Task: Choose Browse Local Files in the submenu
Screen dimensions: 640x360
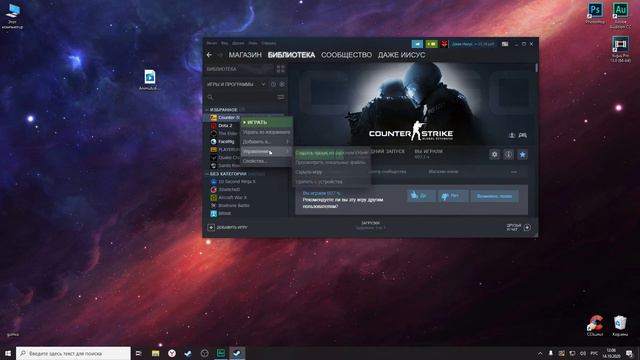Action: 332,162
